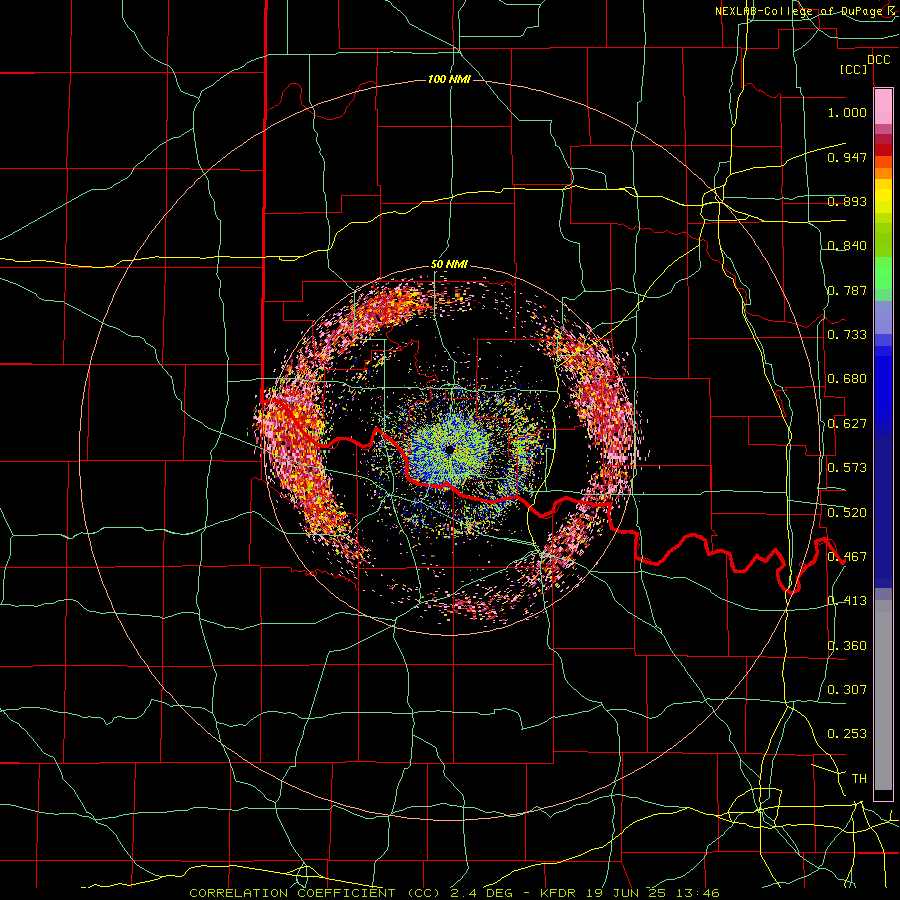The width and height of the screenshot is (900, 900).
Task: Click the DCC label above the color bar
Action: click(x=878, y=60)
